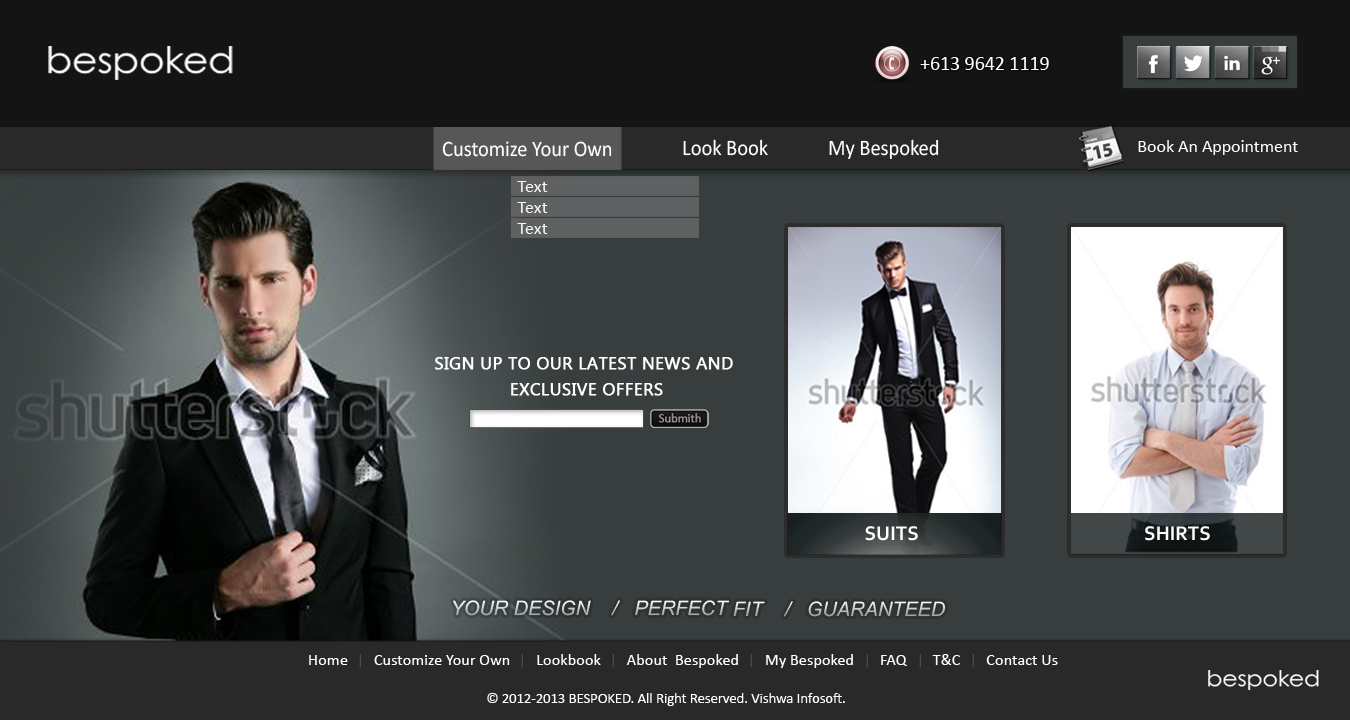Open footer Customize Your Own link
This screenshot has width=1350, height=720.
click(442, 660)
